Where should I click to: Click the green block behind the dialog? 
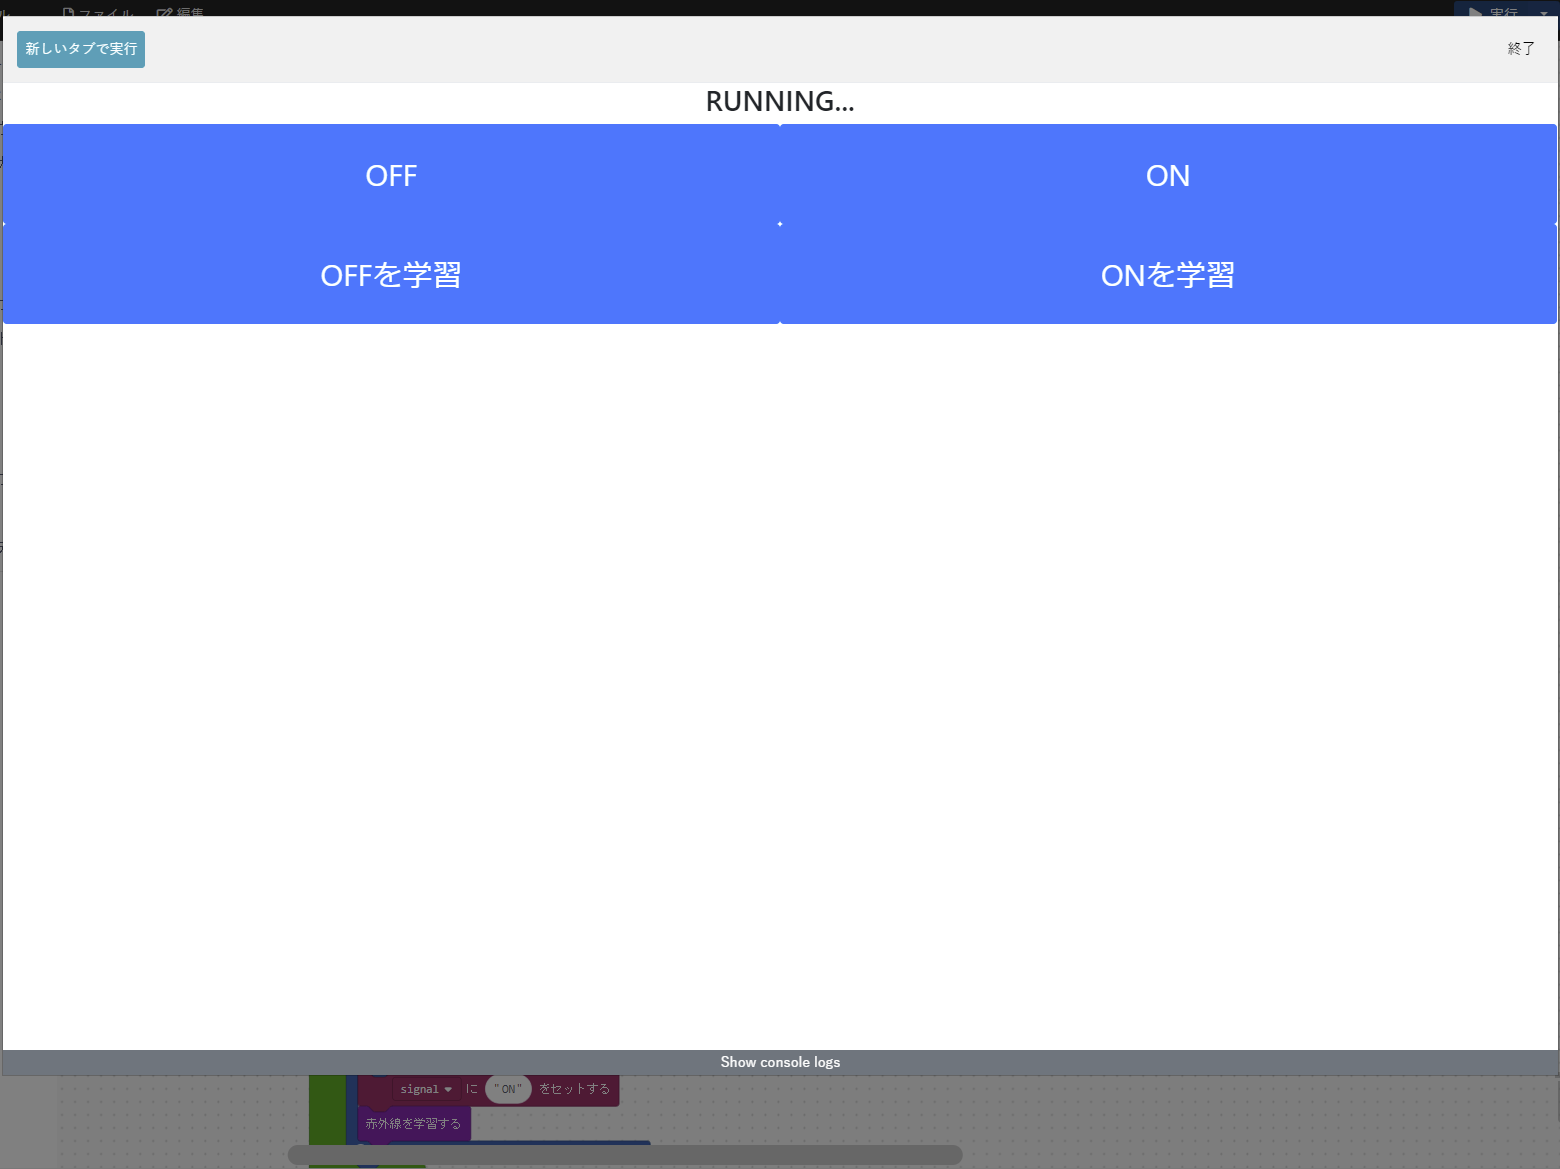tap(326, 1110)
